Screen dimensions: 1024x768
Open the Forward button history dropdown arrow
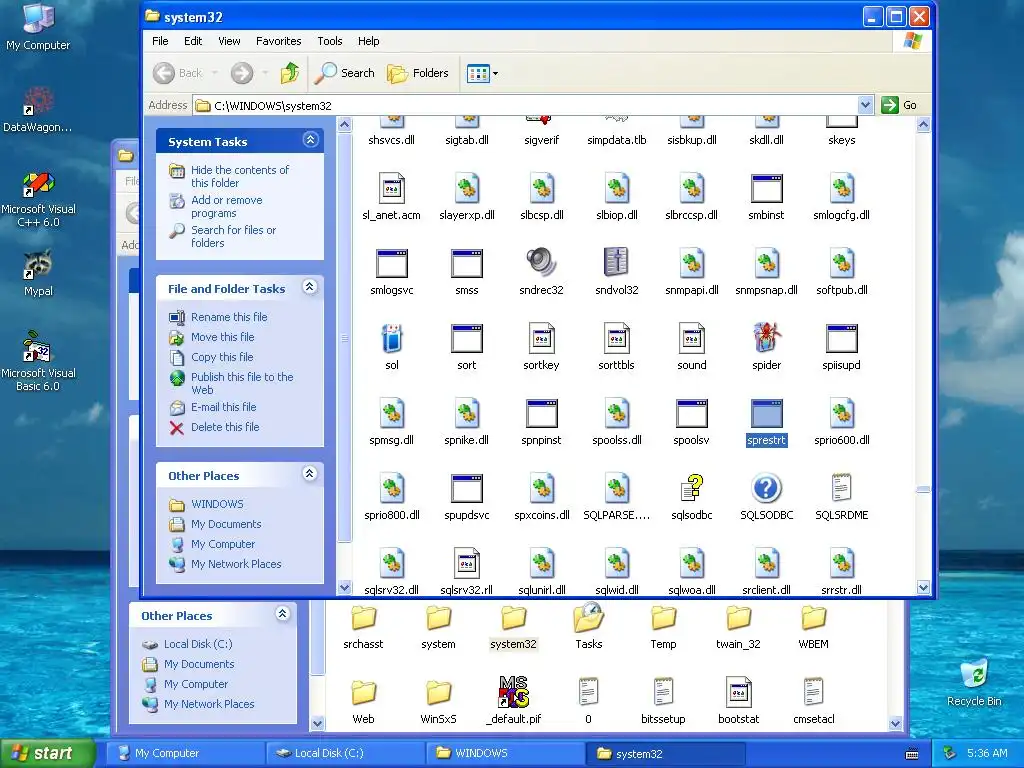click(x=264, y=73)
